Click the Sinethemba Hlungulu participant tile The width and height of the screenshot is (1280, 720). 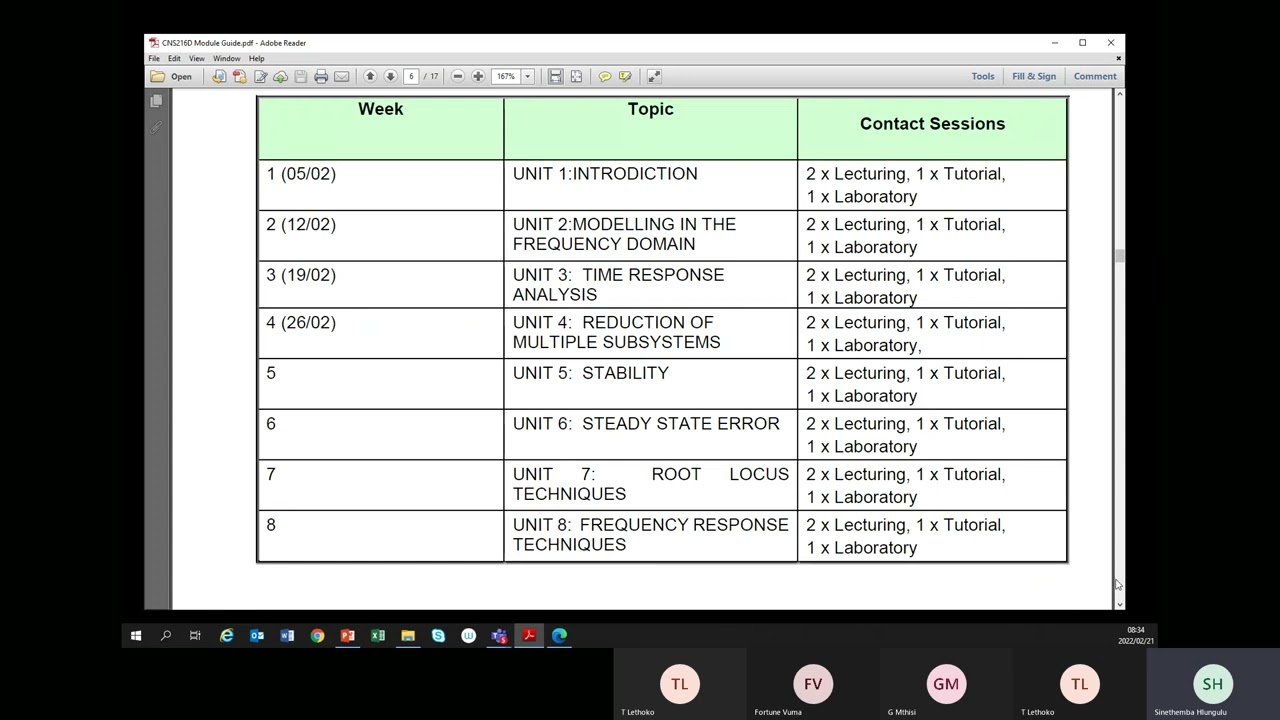[1213, 684]
